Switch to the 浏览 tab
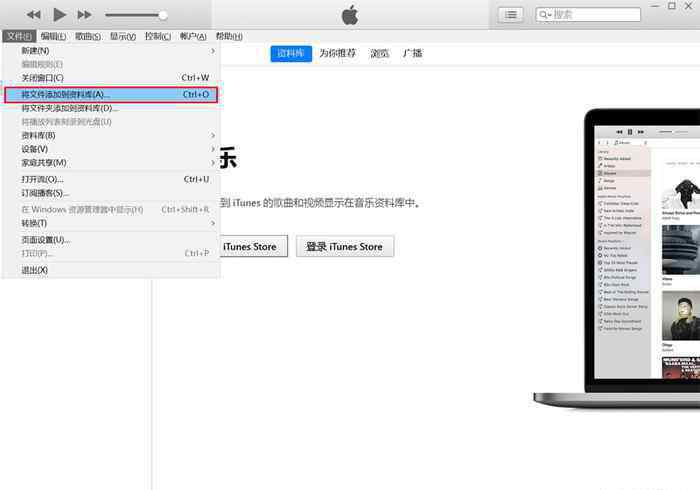Screen dimensions: 700x490 (x=379, y=54)
